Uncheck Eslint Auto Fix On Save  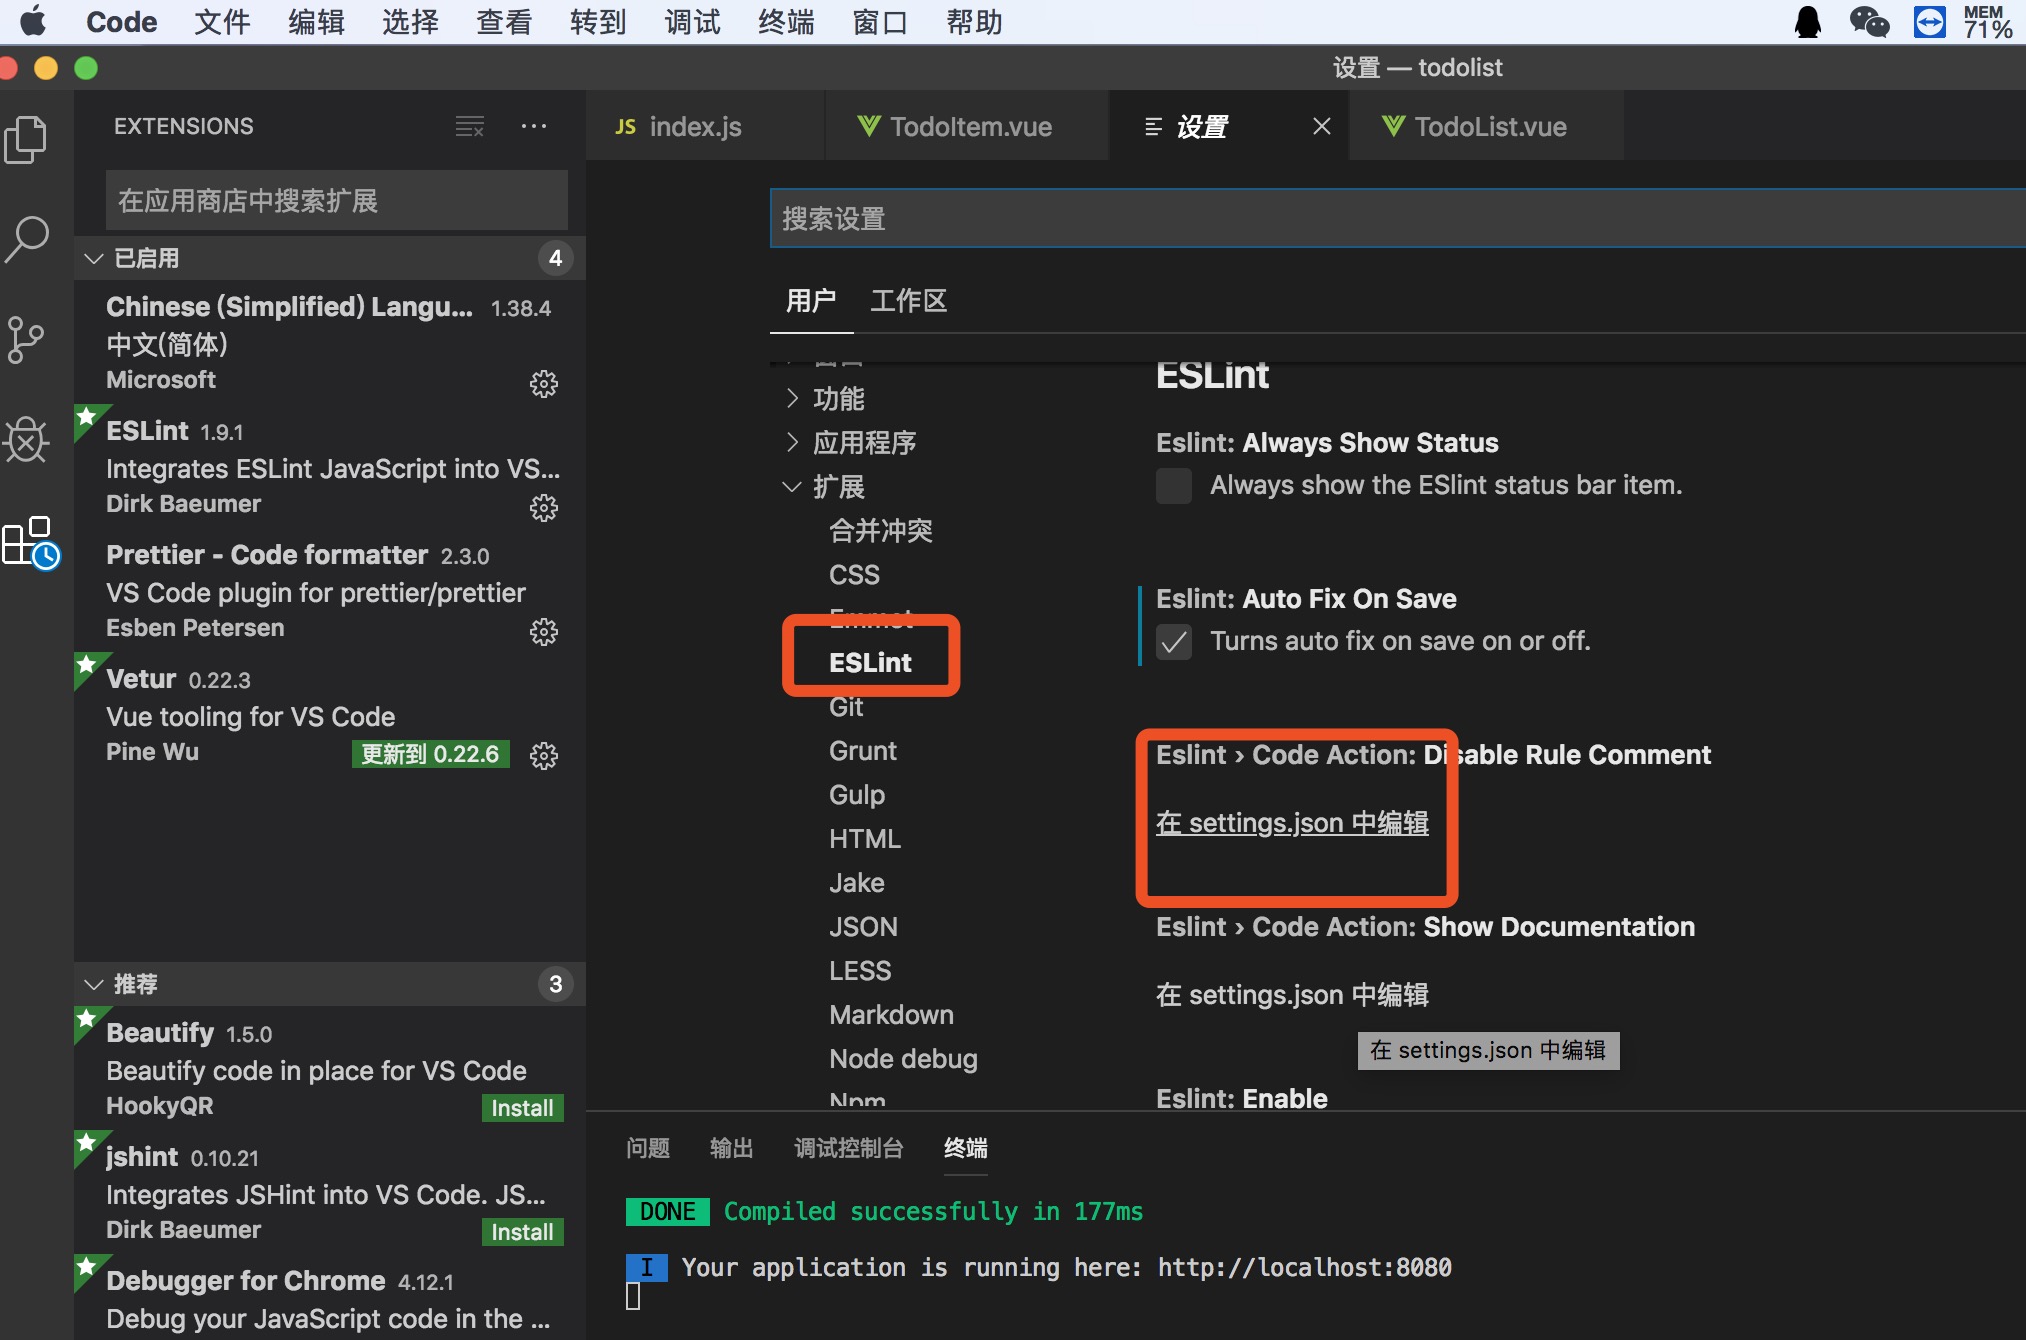pos(1173,642)
